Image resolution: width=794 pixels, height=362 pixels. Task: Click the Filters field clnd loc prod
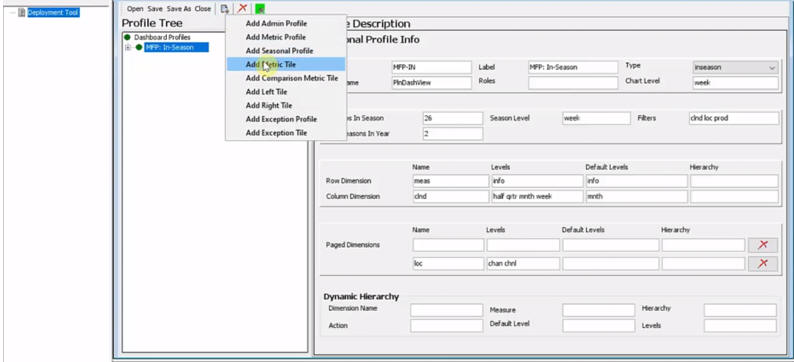(733, 118)
